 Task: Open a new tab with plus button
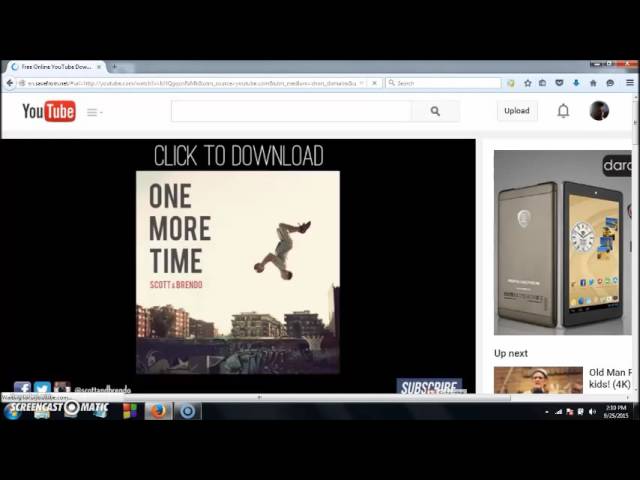[x=115, y=67]
